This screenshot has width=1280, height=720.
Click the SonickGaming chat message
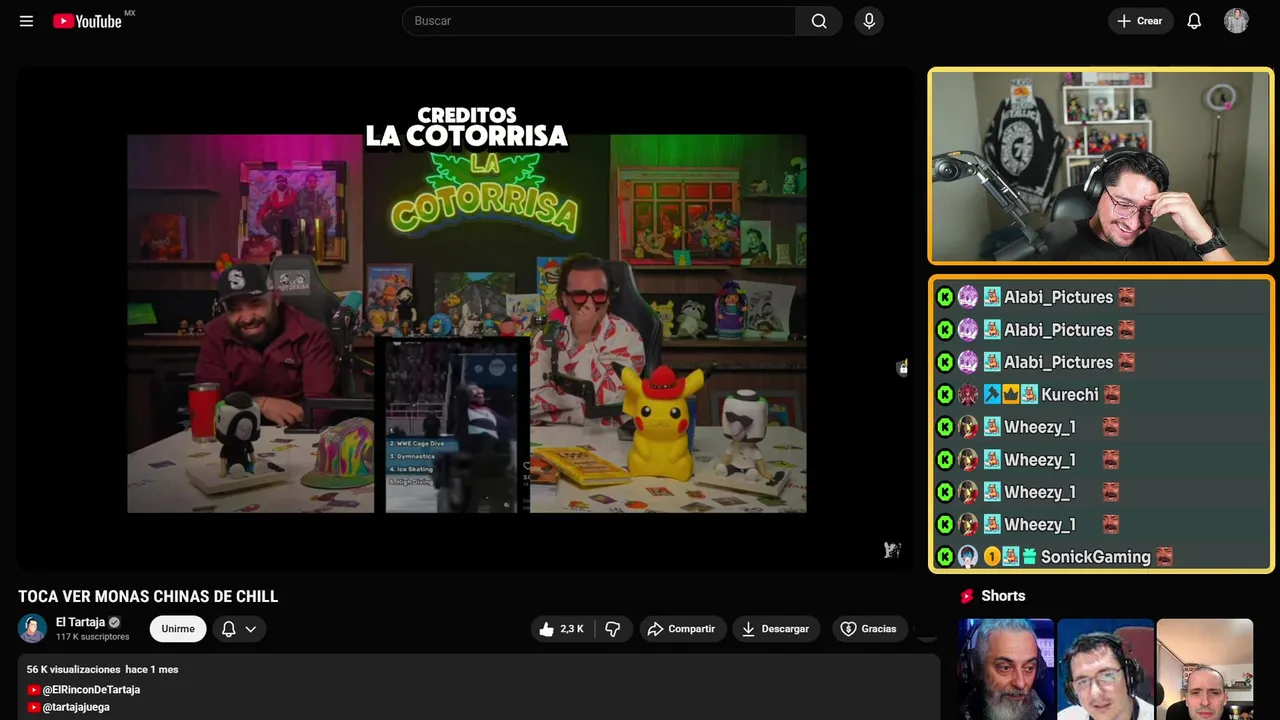tap(1101, 557)
